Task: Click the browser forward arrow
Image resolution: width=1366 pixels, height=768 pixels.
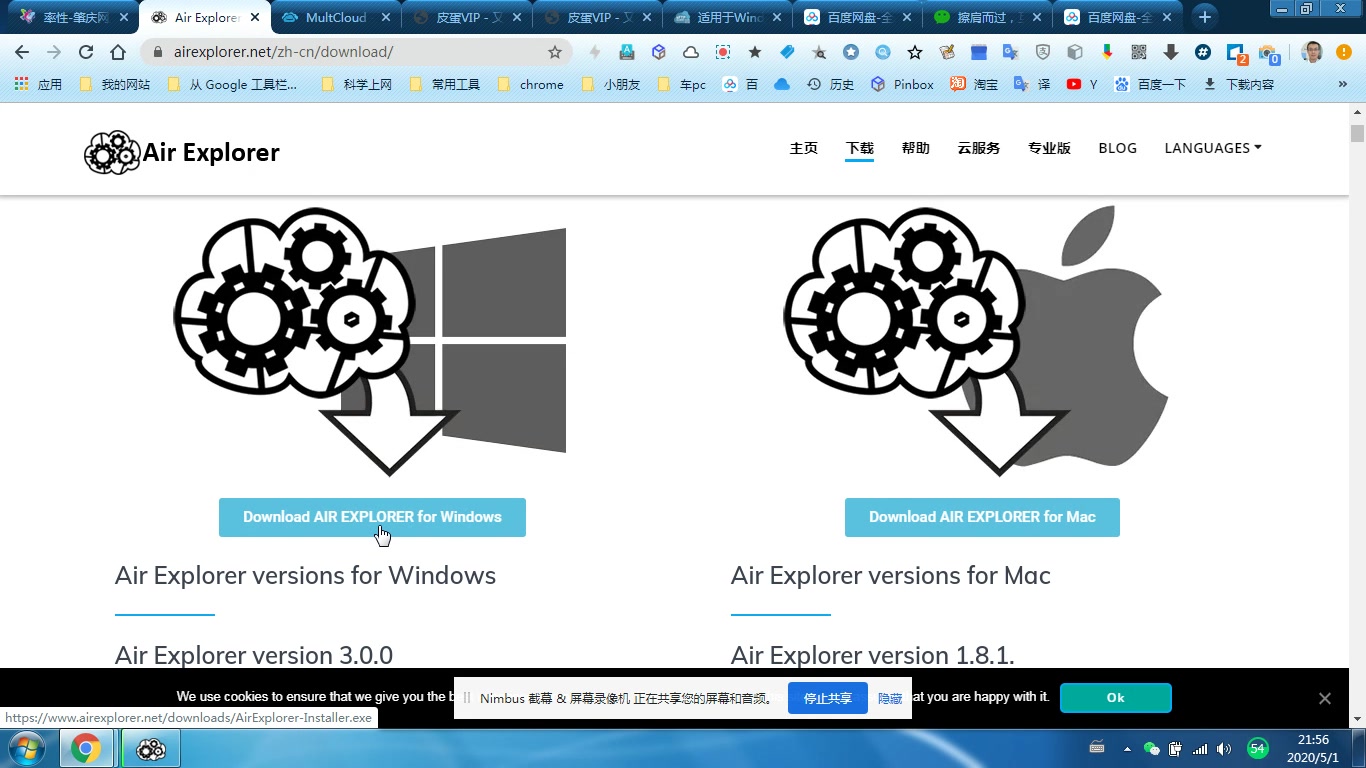Action: click(x=54, y=52)
